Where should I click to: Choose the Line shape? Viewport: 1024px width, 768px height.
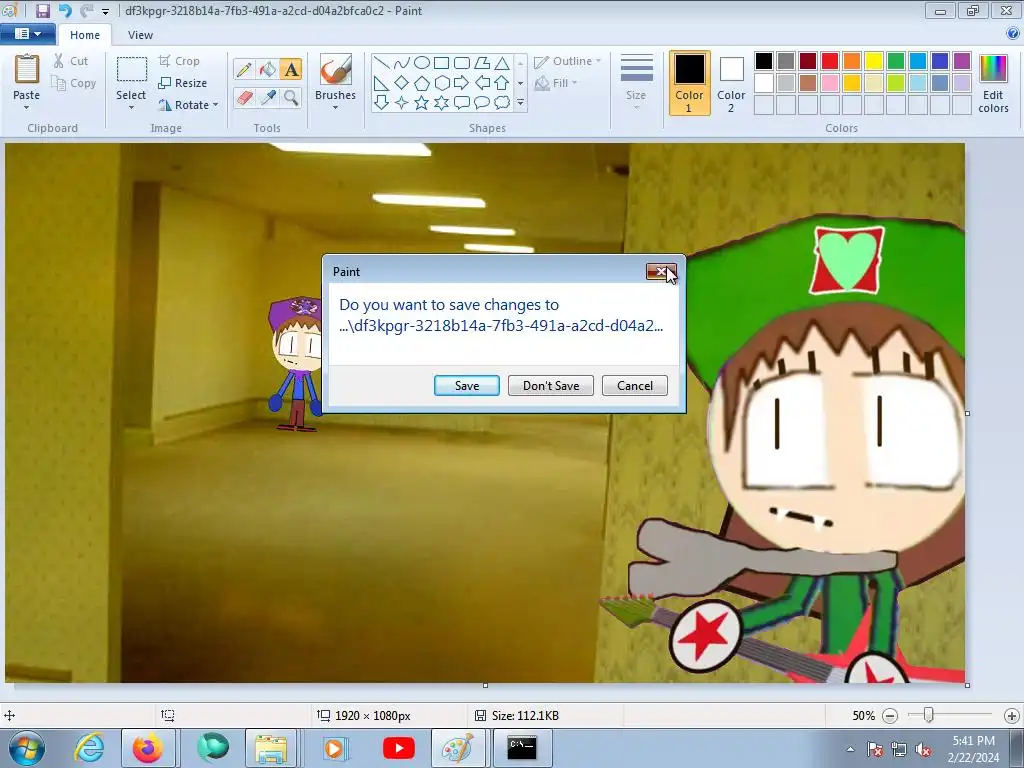tap(382, 63)
